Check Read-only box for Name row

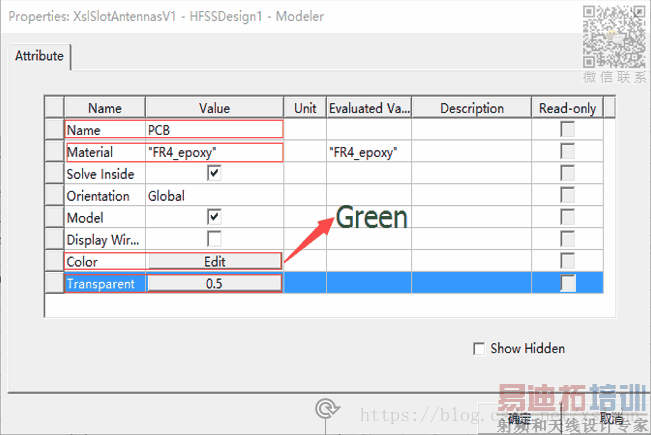[x=567, y=129]
